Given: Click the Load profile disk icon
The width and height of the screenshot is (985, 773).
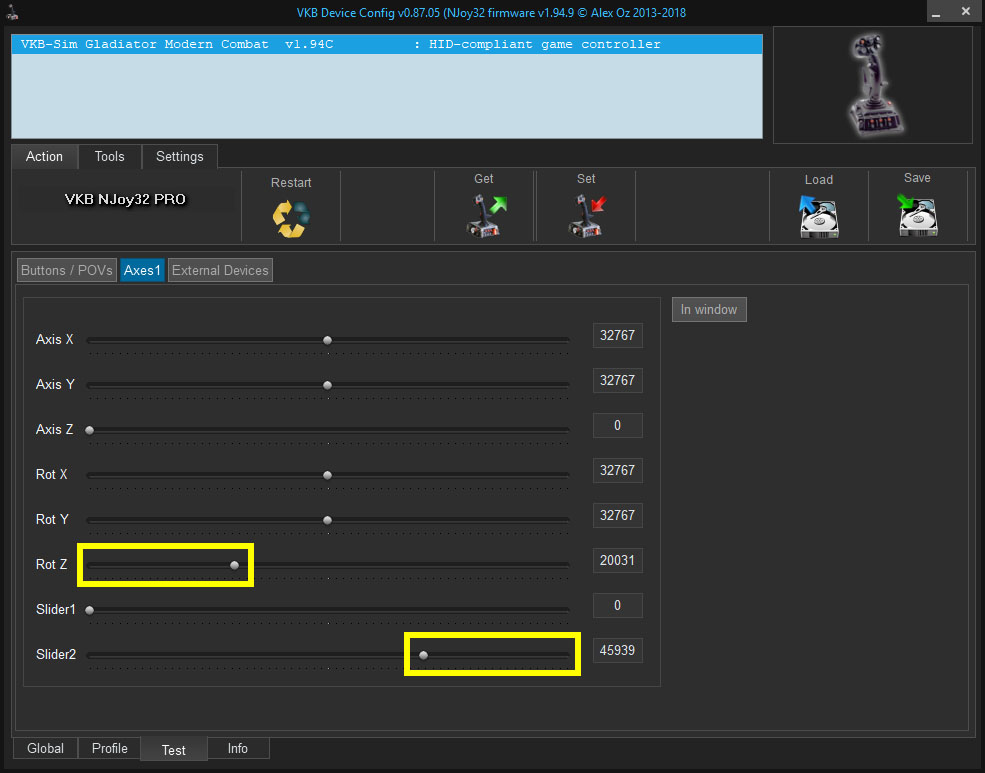Looking at the screenshot, I should tap(818, 215).
